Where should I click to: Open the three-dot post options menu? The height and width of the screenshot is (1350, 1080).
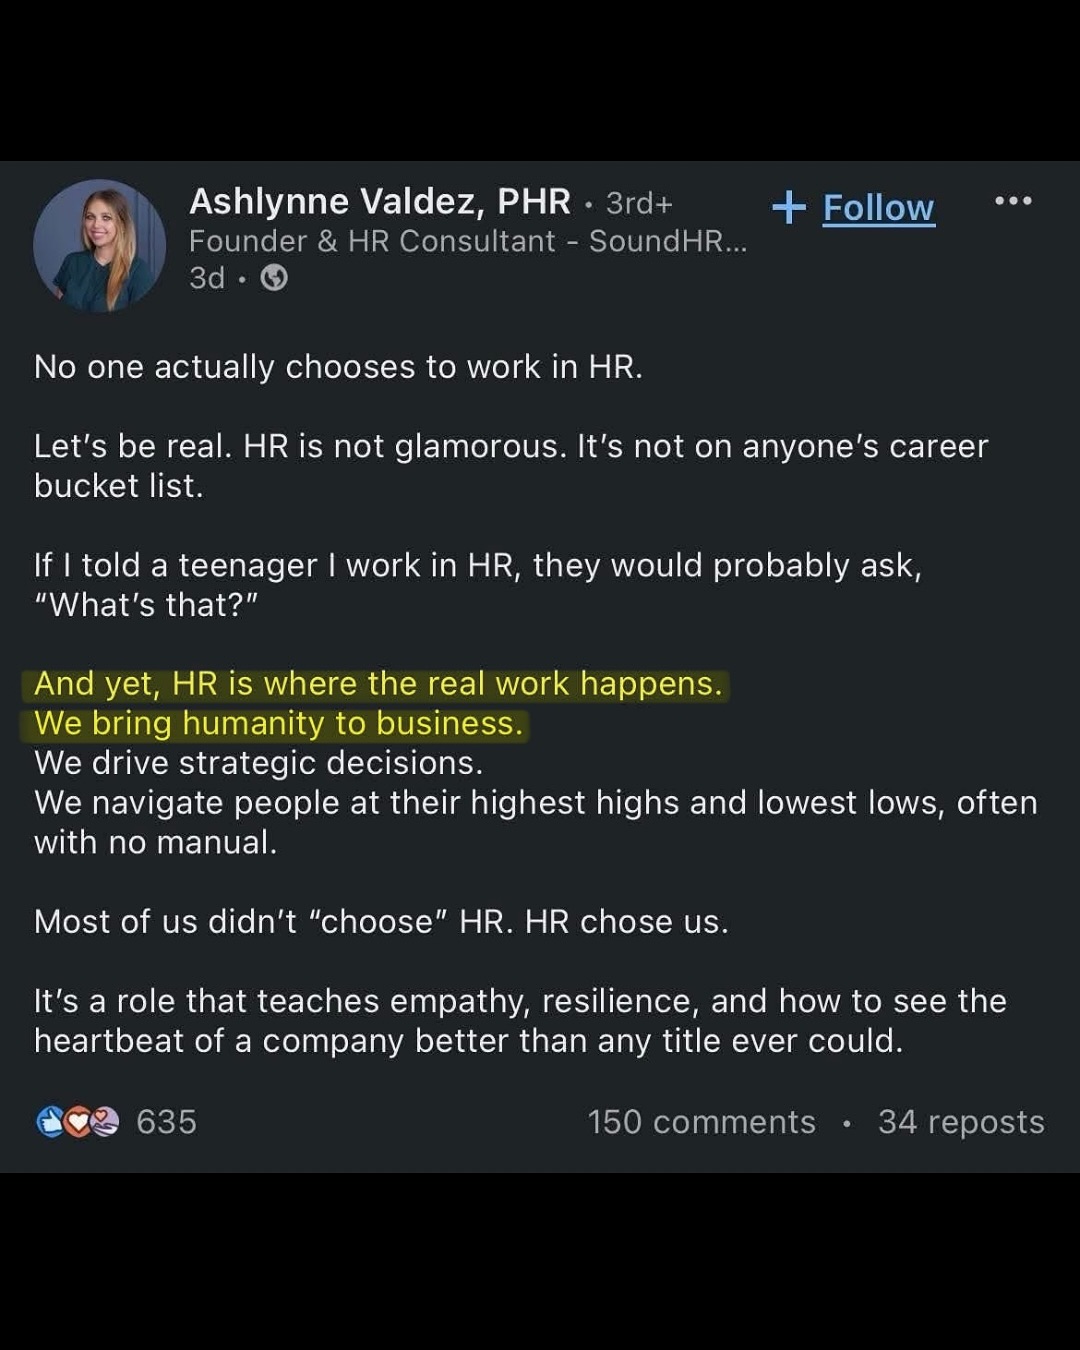(x=1012, y=201)
